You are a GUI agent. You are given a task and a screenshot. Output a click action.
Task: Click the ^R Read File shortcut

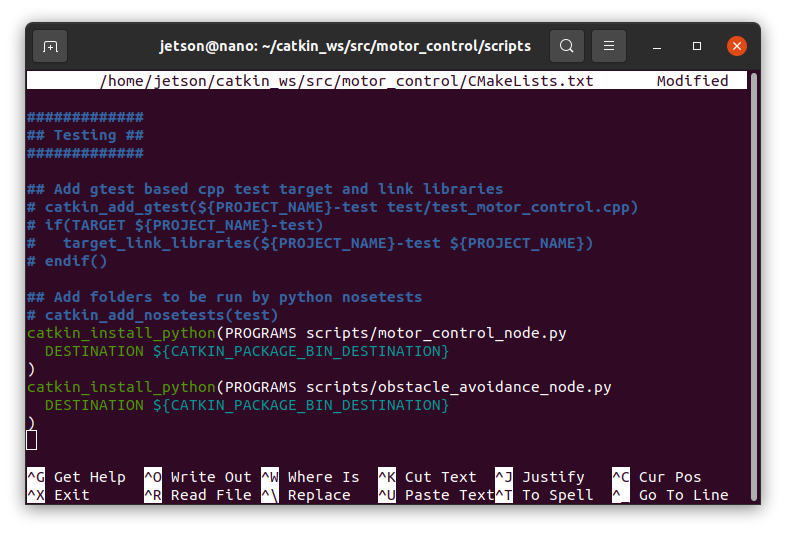(x=198, y=495)
